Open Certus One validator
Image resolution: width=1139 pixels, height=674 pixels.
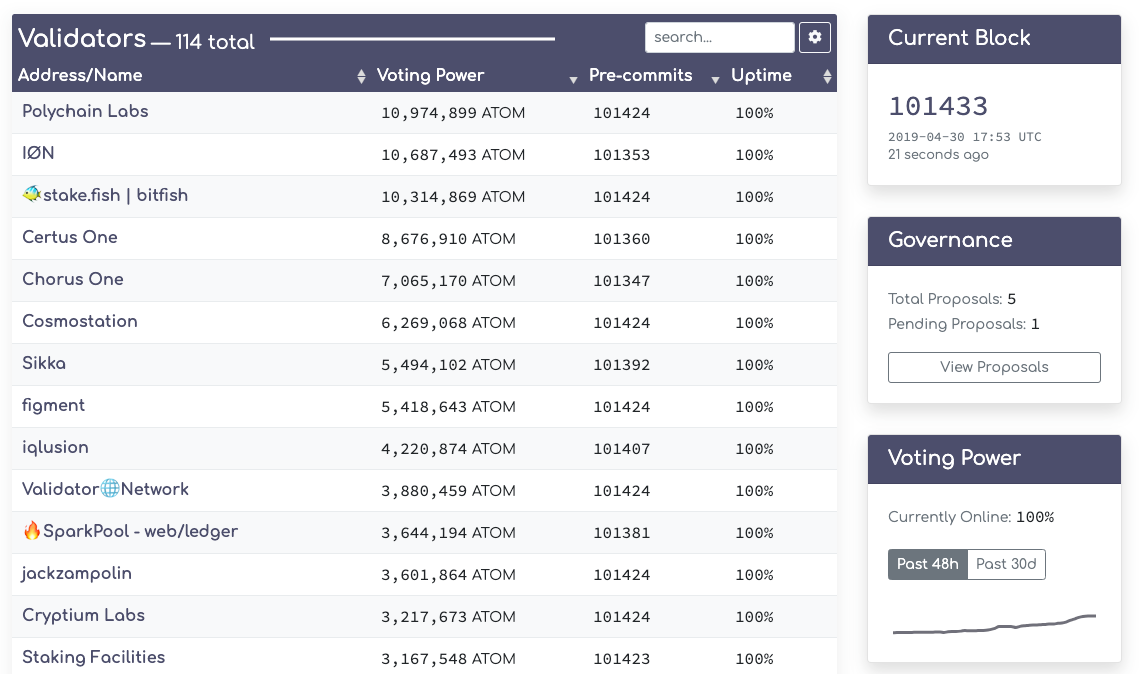70,237
